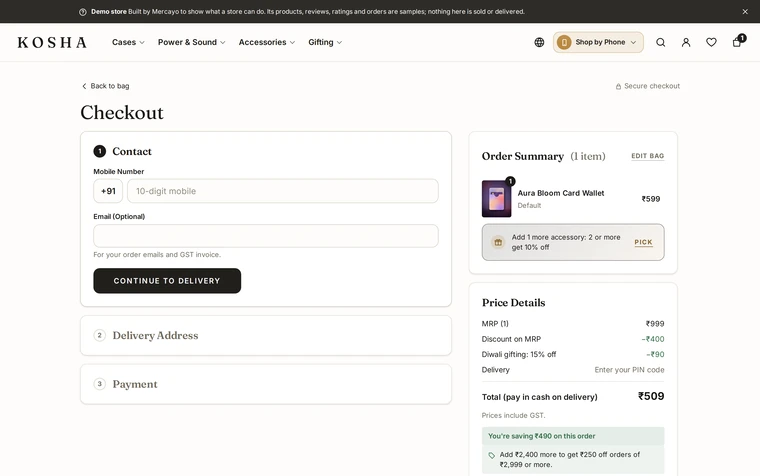Click the gift icon in accessory offer
Screen dimensions: 760x476
tap(498, 242)
